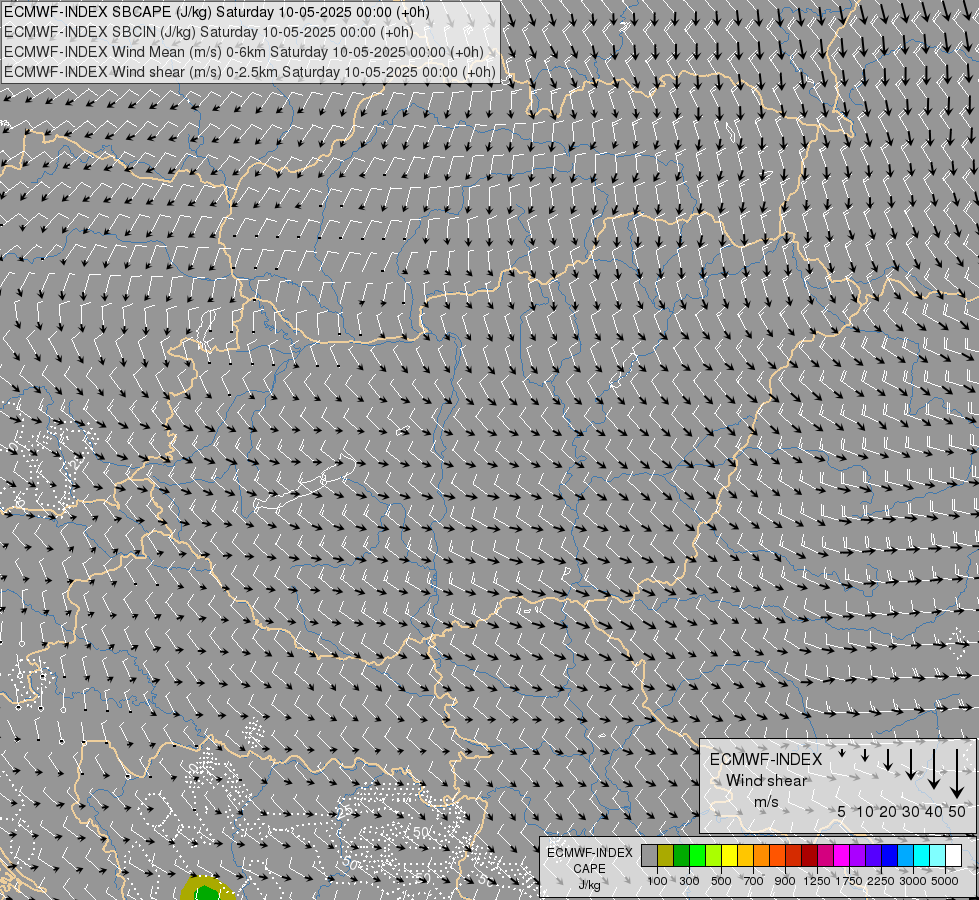Click the 50 m/s wind shear legend arrow
The height and width of the screenshot is (900, 979).
[957, 774]
